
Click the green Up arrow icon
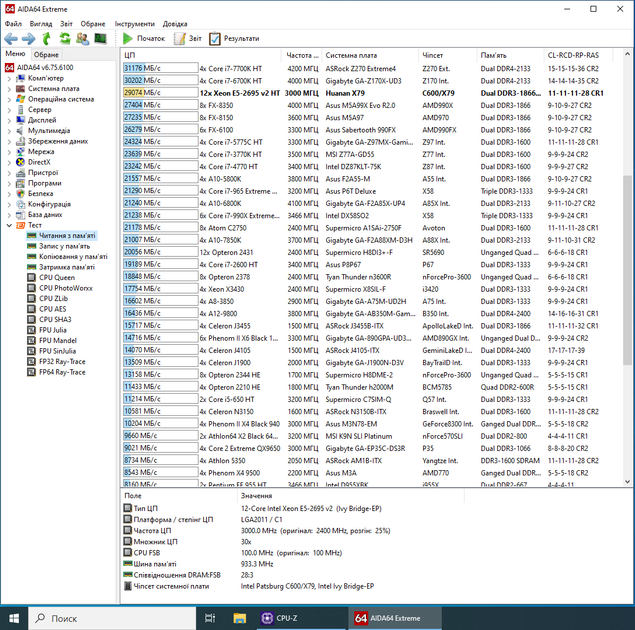pos(47,39)
